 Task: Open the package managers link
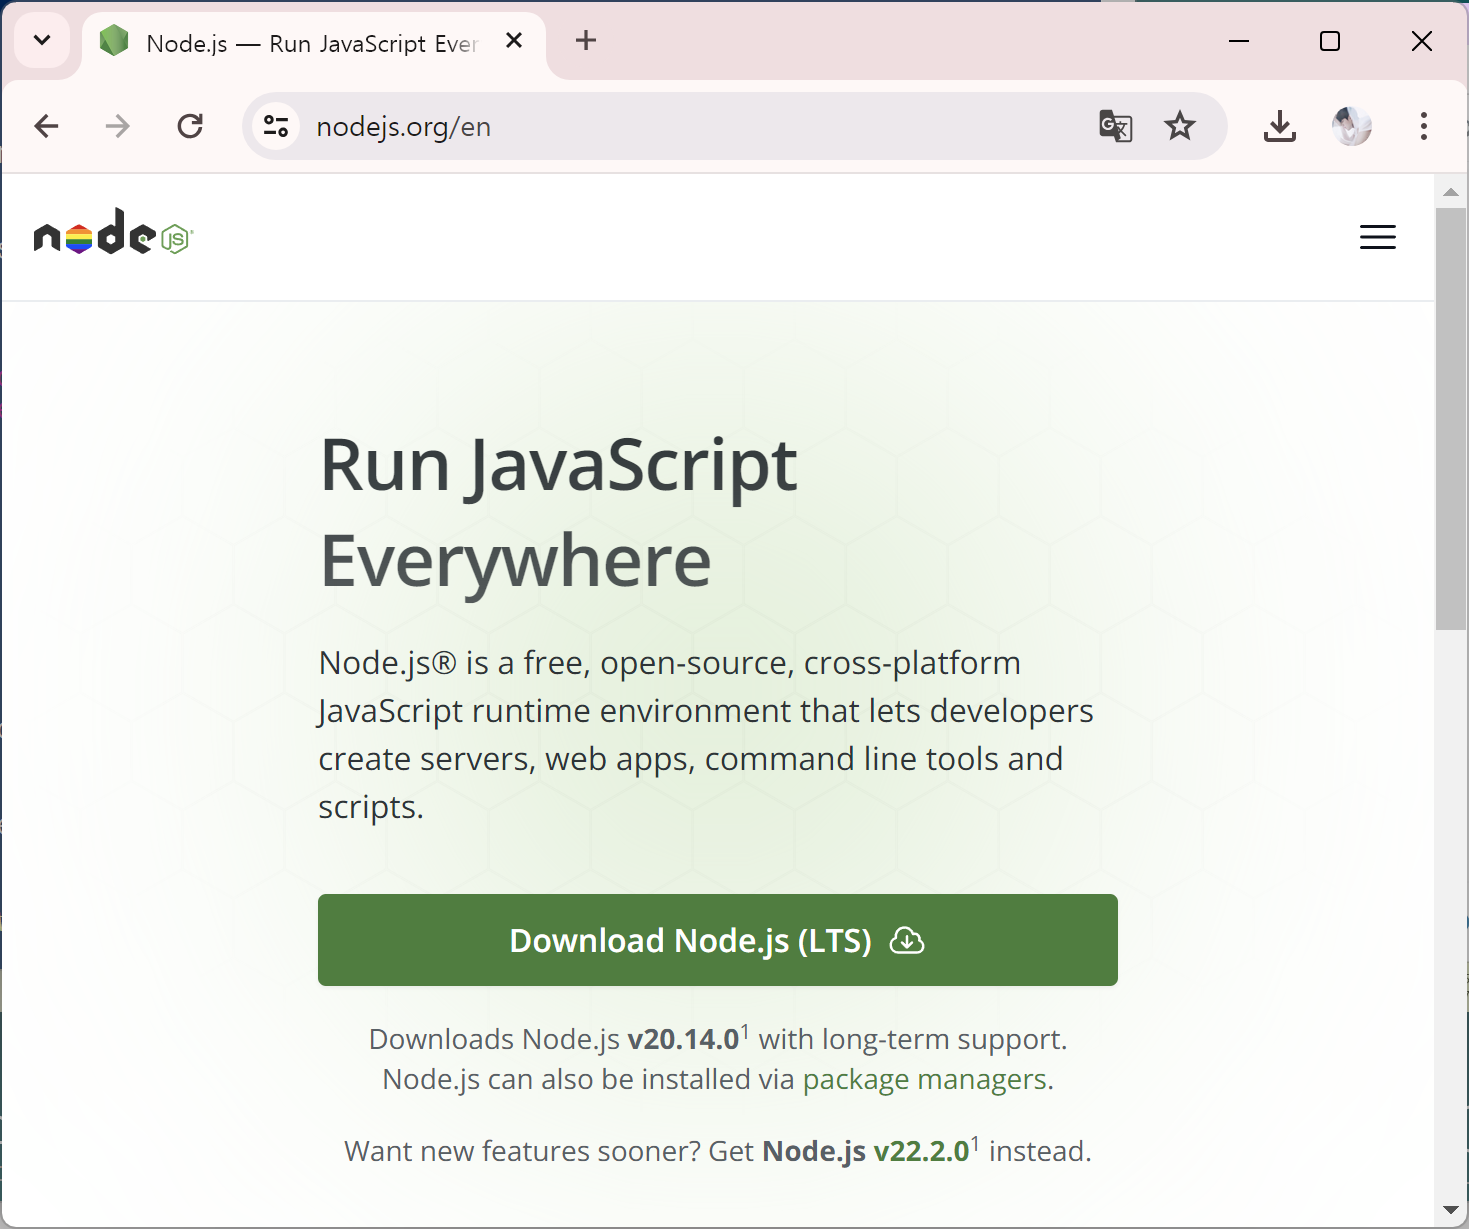pos(925,1080)
